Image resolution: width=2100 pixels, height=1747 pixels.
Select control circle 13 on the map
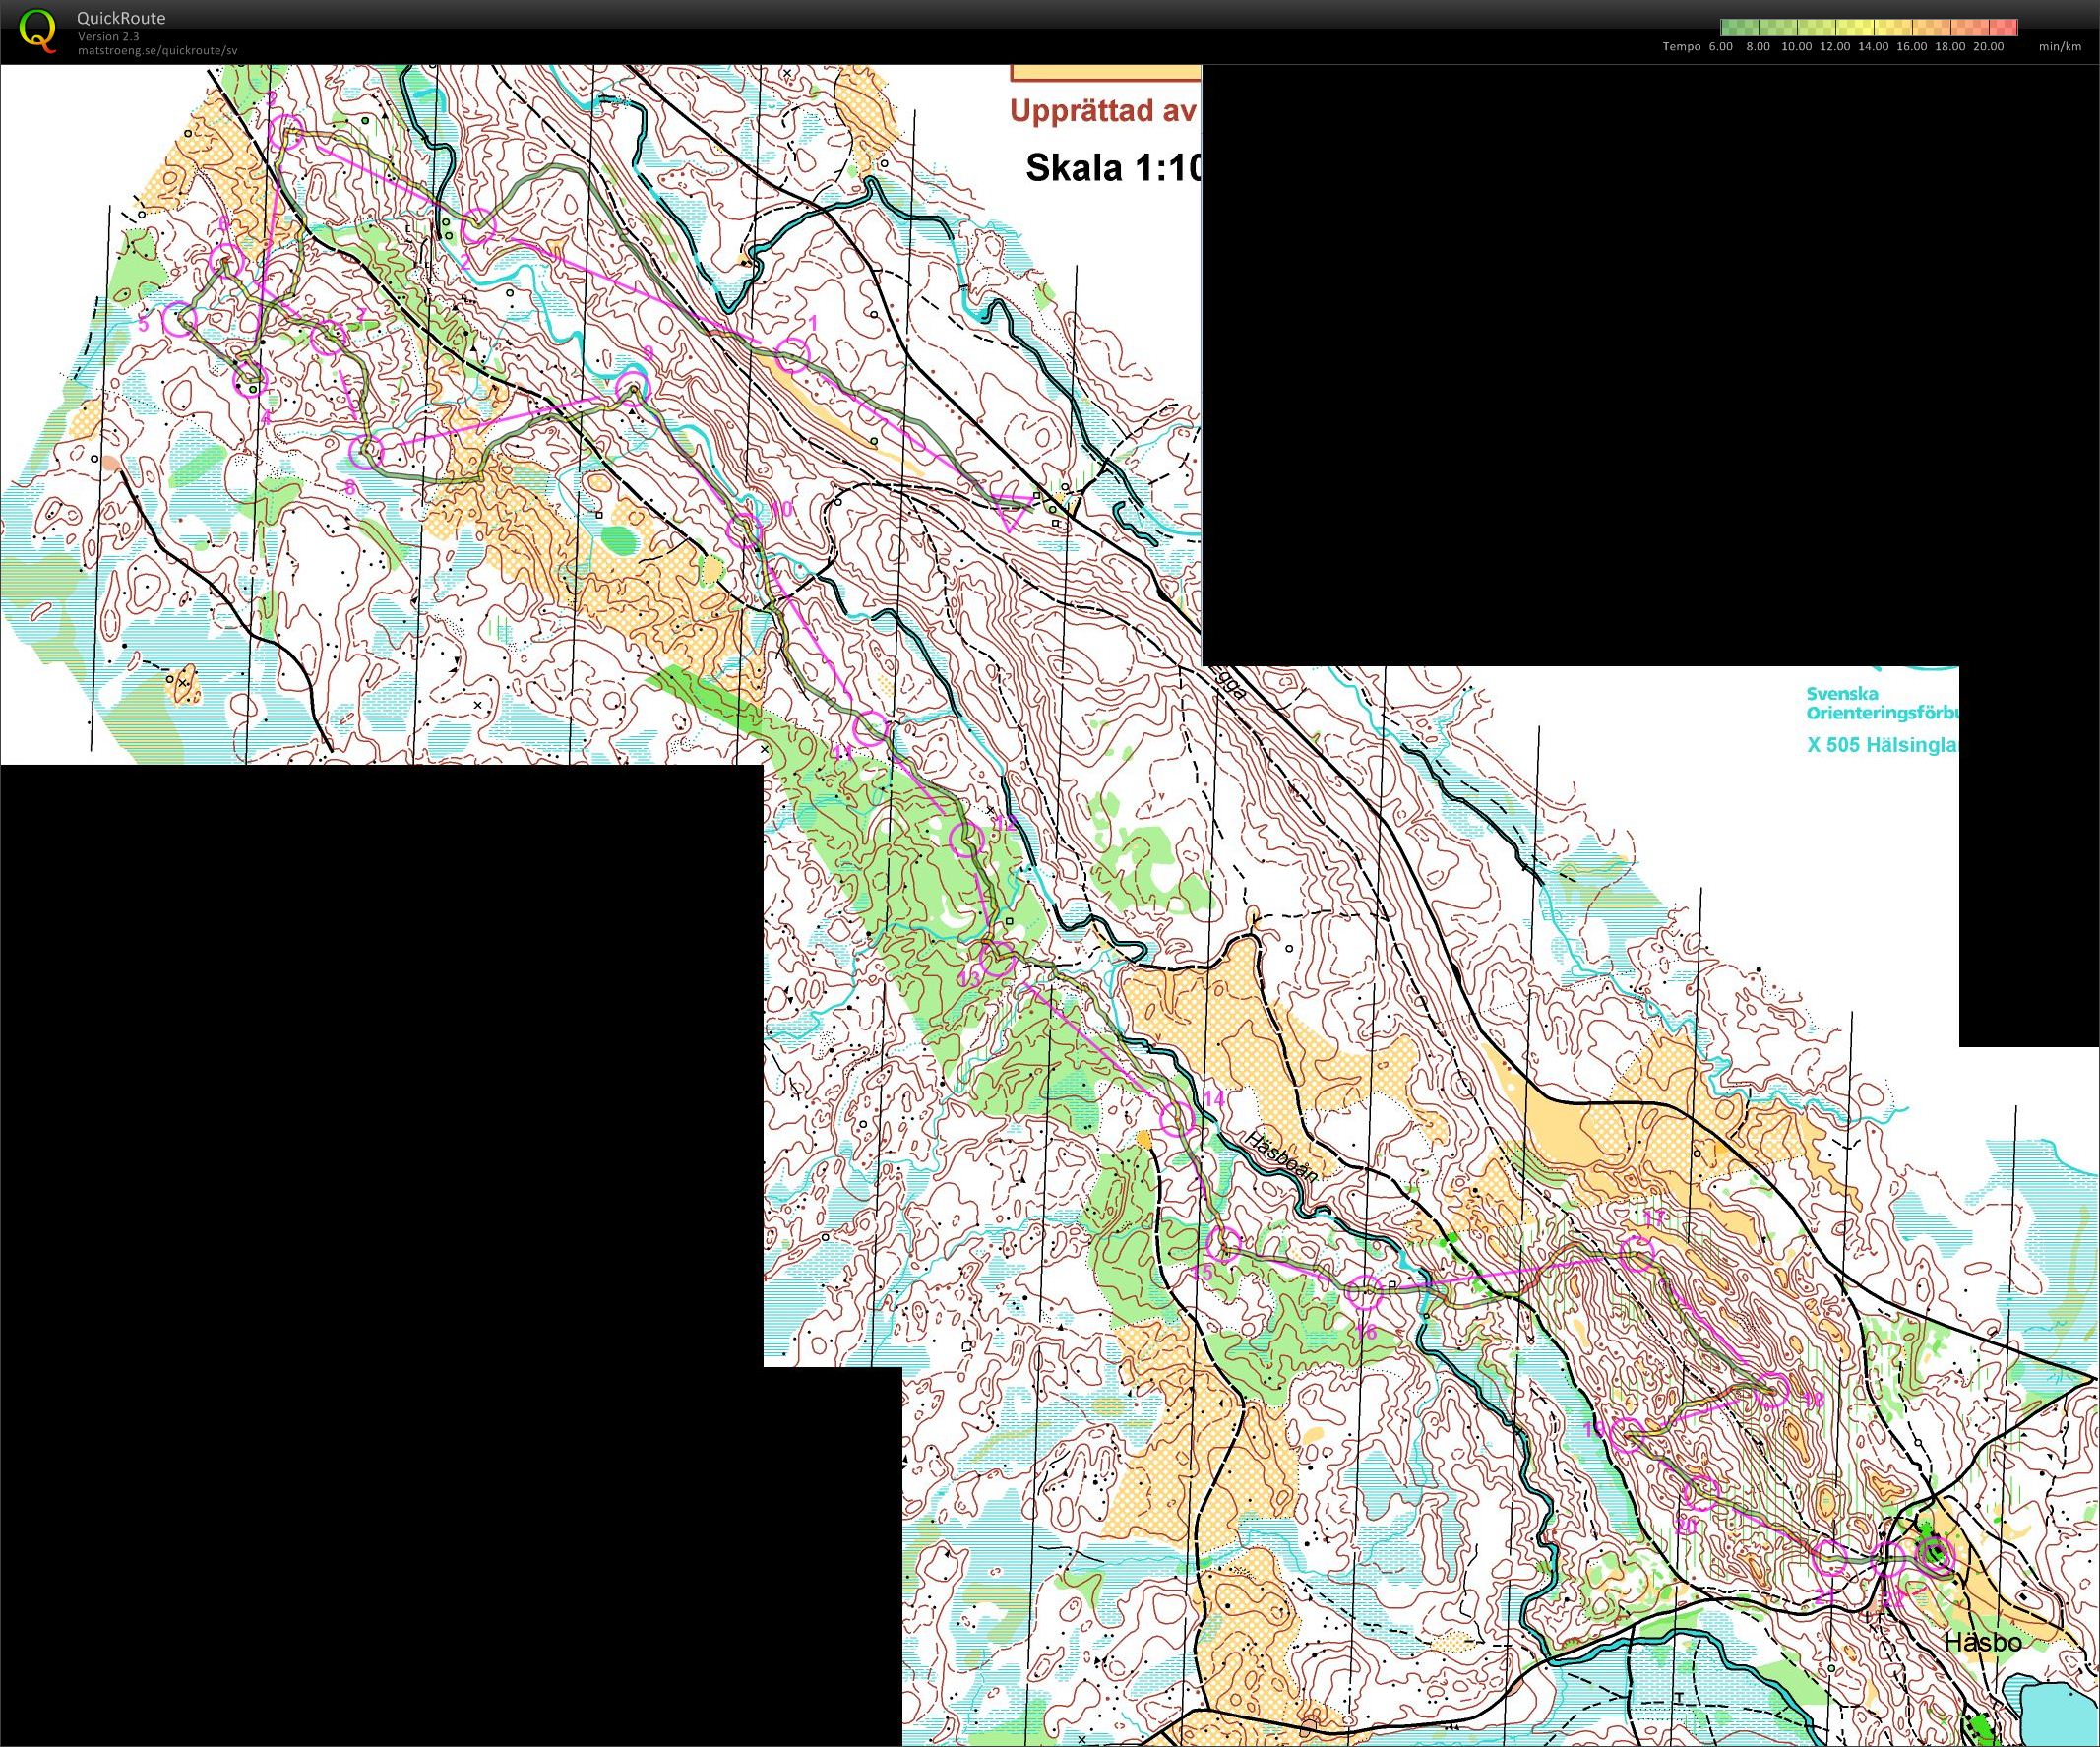coord(997,960)
